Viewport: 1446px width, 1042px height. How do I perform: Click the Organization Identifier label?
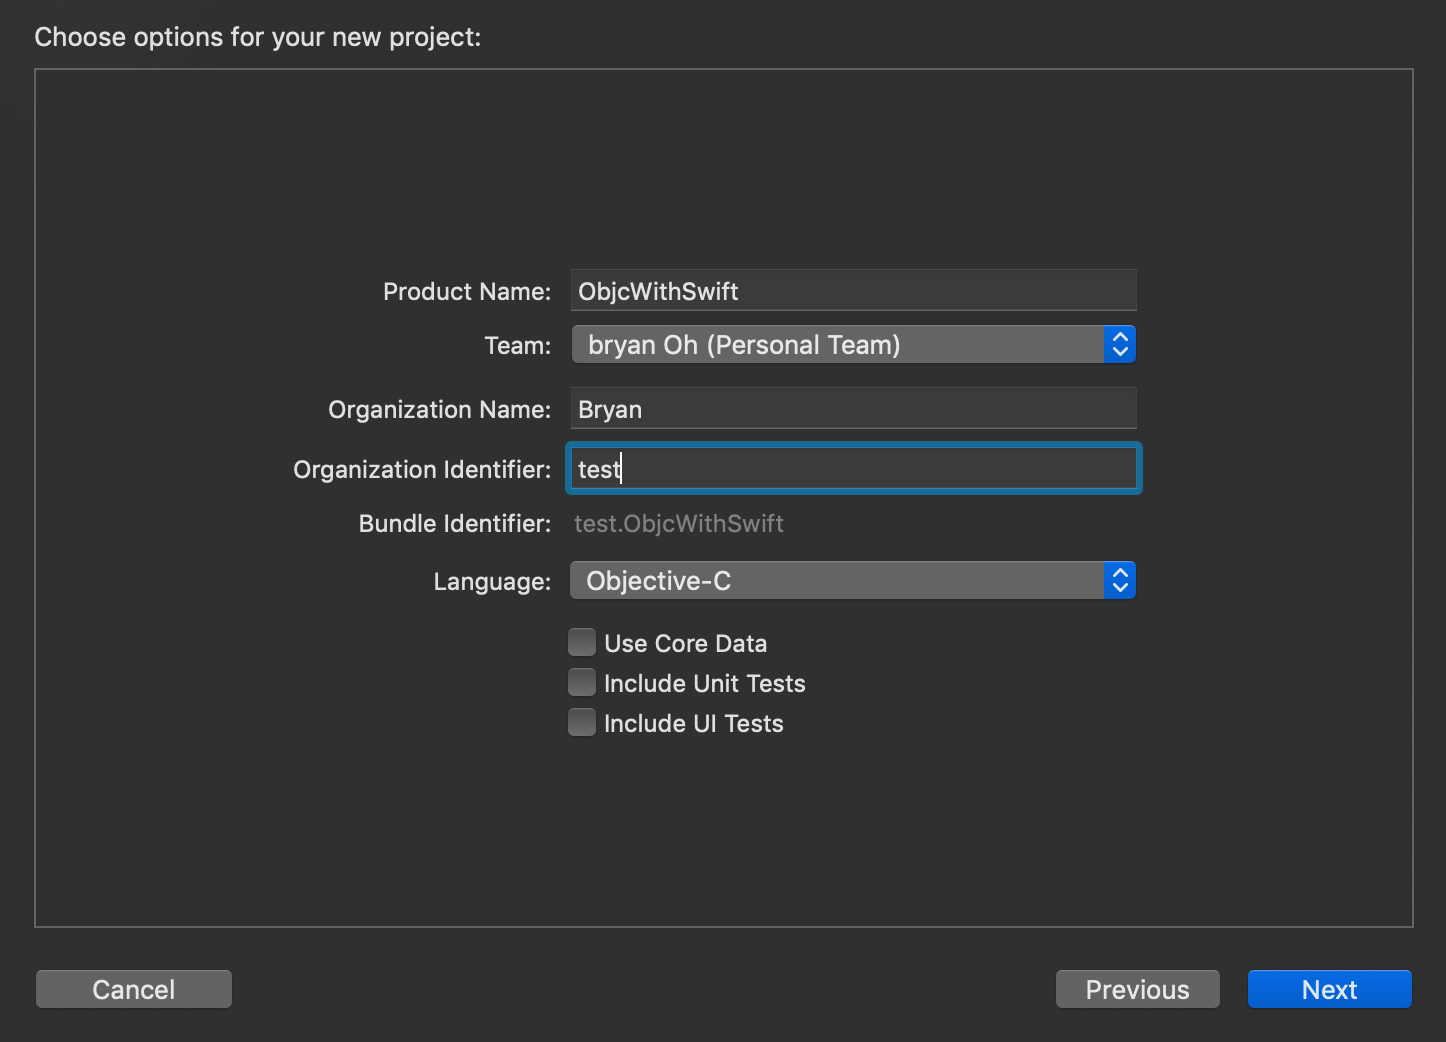pyautogui.click(x=422, y=469)
